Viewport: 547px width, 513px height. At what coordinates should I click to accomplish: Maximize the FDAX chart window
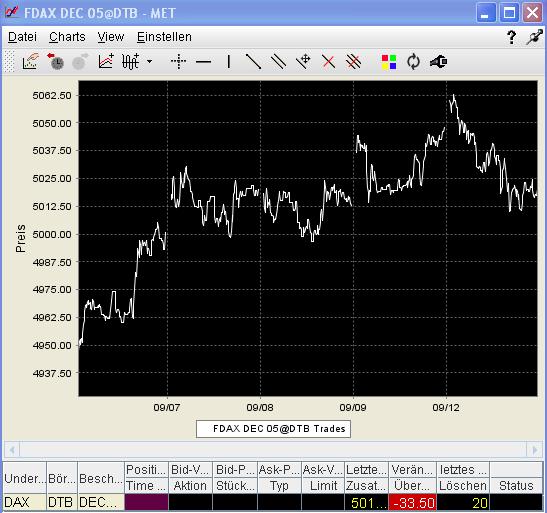coord(509,13)
